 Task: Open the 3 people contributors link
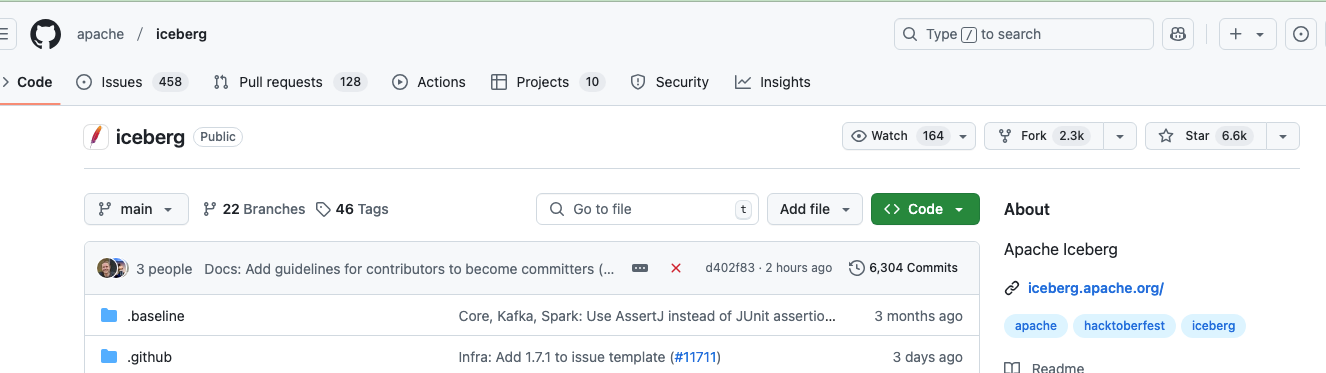coord(164,268)
